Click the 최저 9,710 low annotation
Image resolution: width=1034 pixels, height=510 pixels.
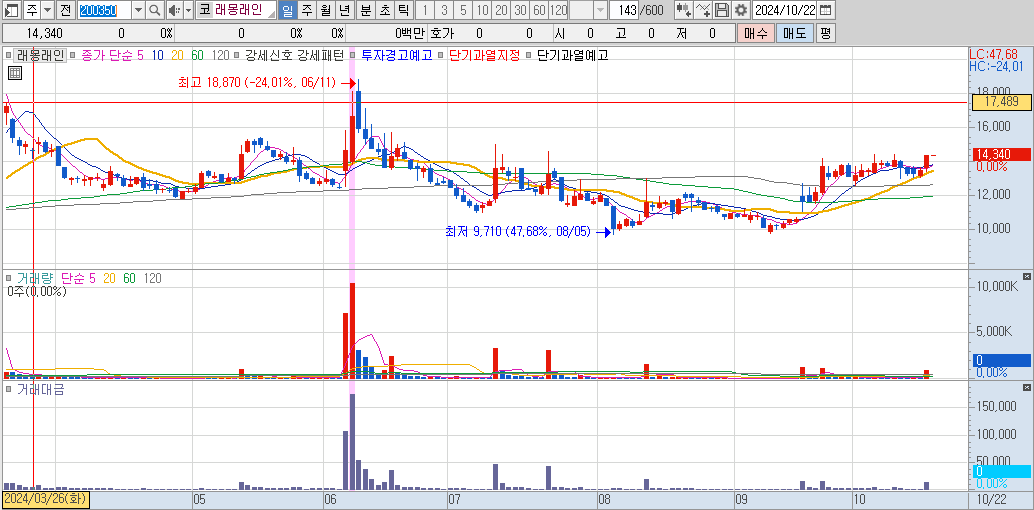point(520,232)
